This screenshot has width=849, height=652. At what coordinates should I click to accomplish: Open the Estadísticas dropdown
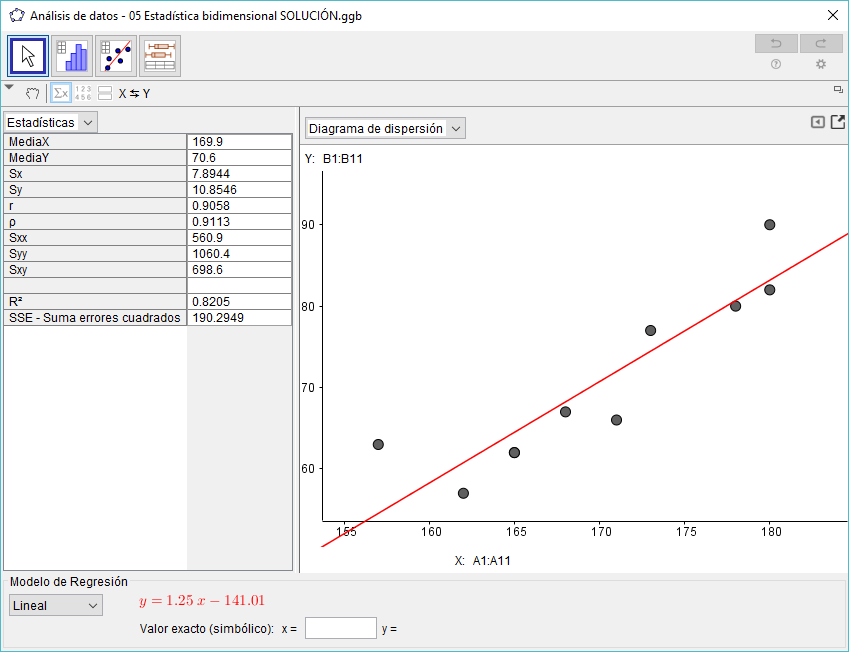50,122
